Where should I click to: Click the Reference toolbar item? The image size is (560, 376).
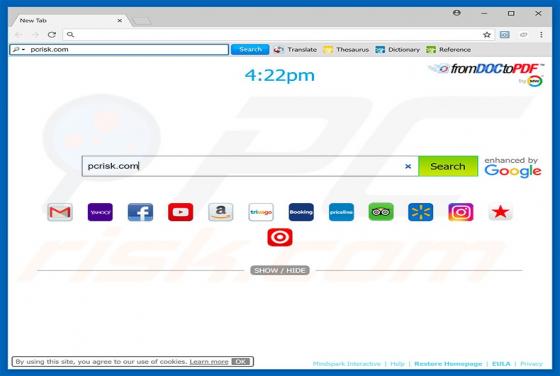(x=449, y=50)
